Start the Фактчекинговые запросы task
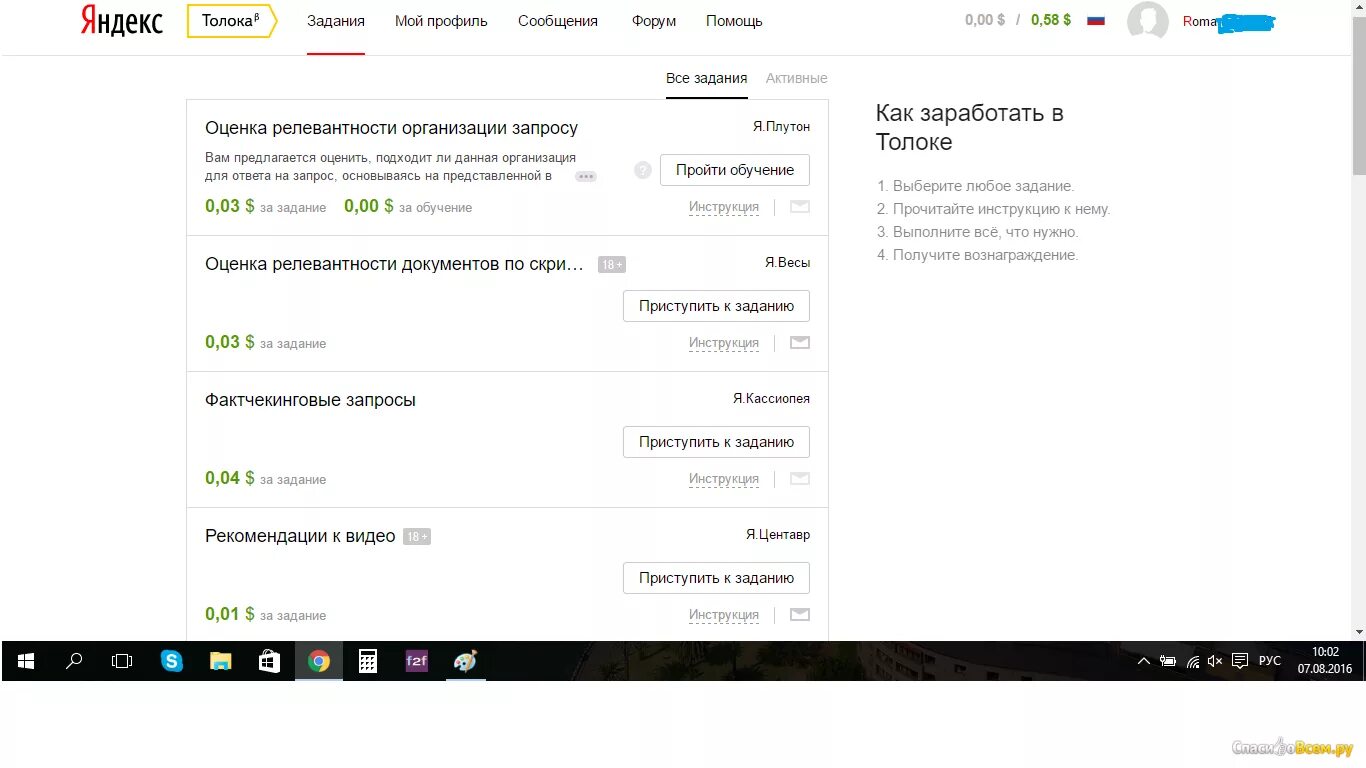Image resolution: width=1366 pixels, height=768 pixels. (717, 442)
